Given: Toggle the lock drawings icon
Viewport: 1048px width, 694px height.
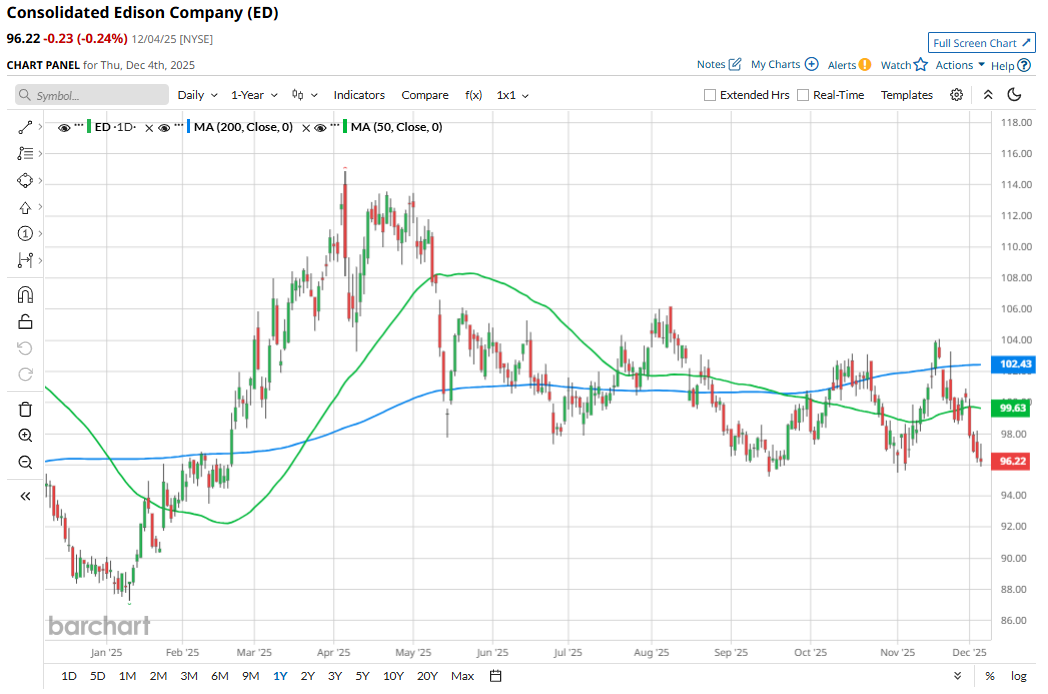Looking at the screenshot, I should [x=25, y=322].
